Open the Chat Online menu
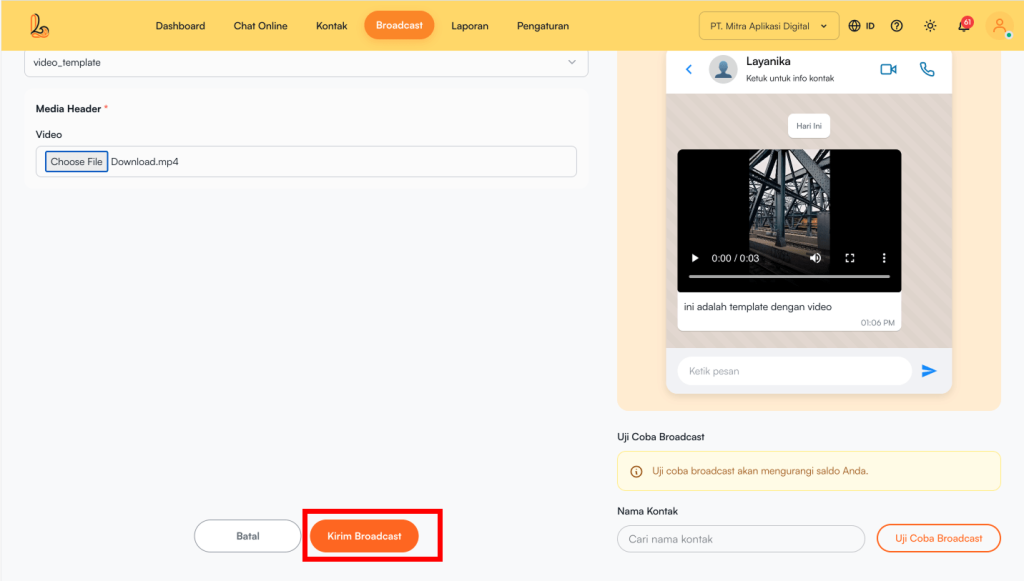1024x581 pixels. coord(260,26)
